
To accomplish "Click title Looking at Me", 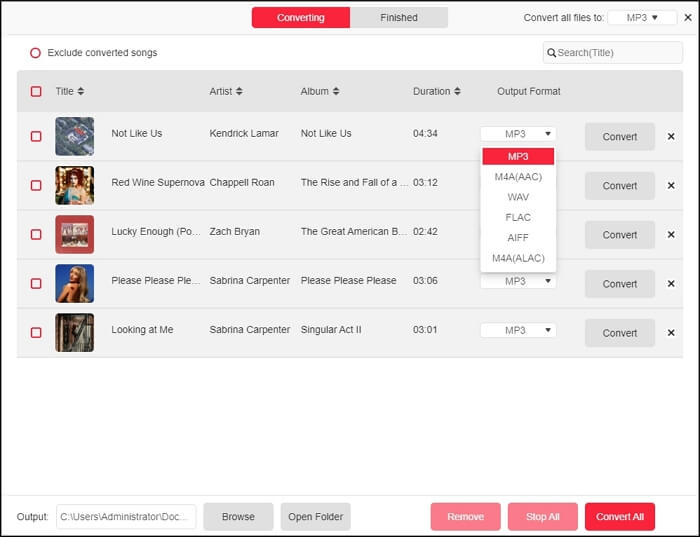I will coord(142,330).
